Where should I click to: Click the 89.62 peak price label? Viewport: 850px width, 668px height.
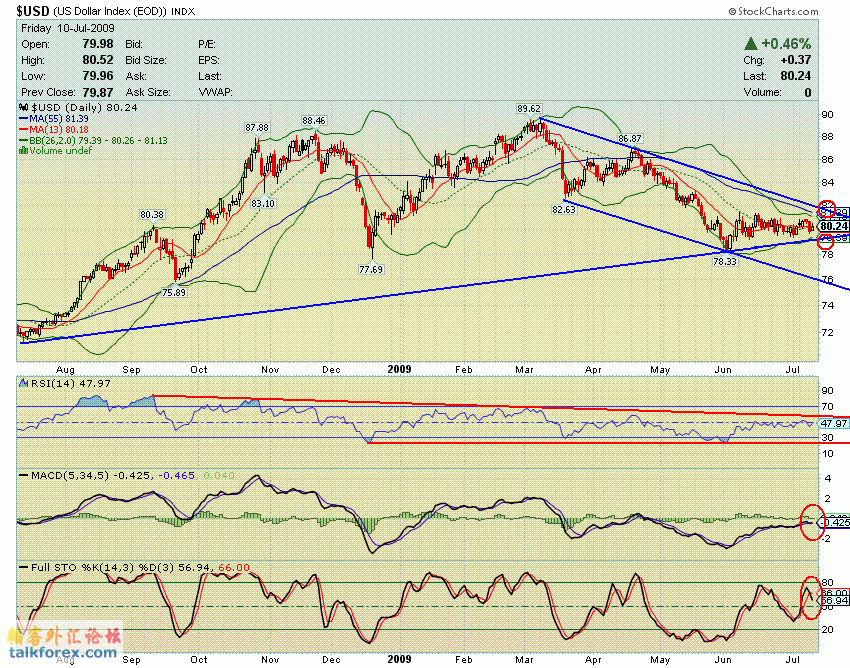coord(529,109)
